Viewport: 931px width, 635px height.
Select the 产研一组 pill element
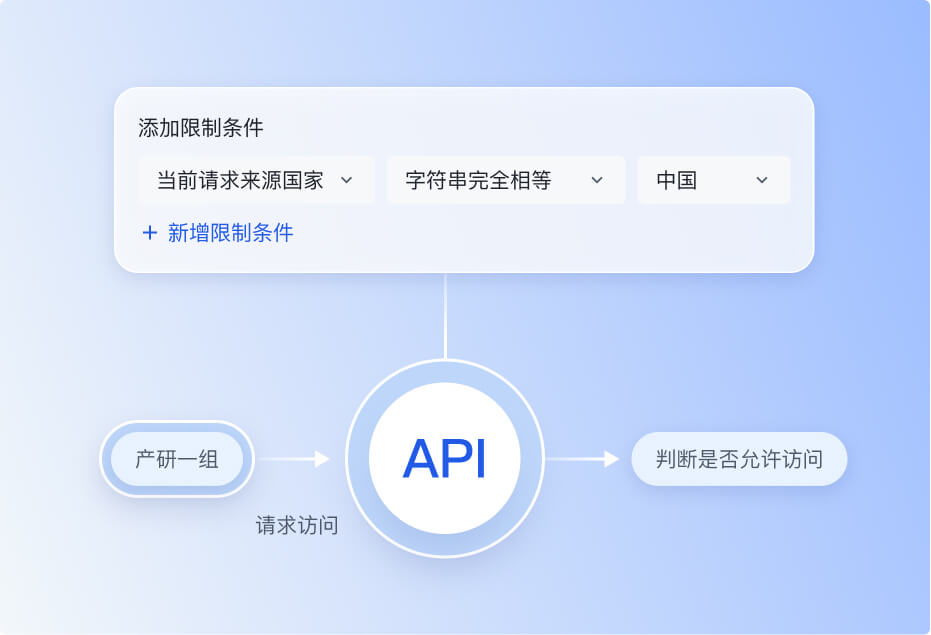[x=177, y=459]
